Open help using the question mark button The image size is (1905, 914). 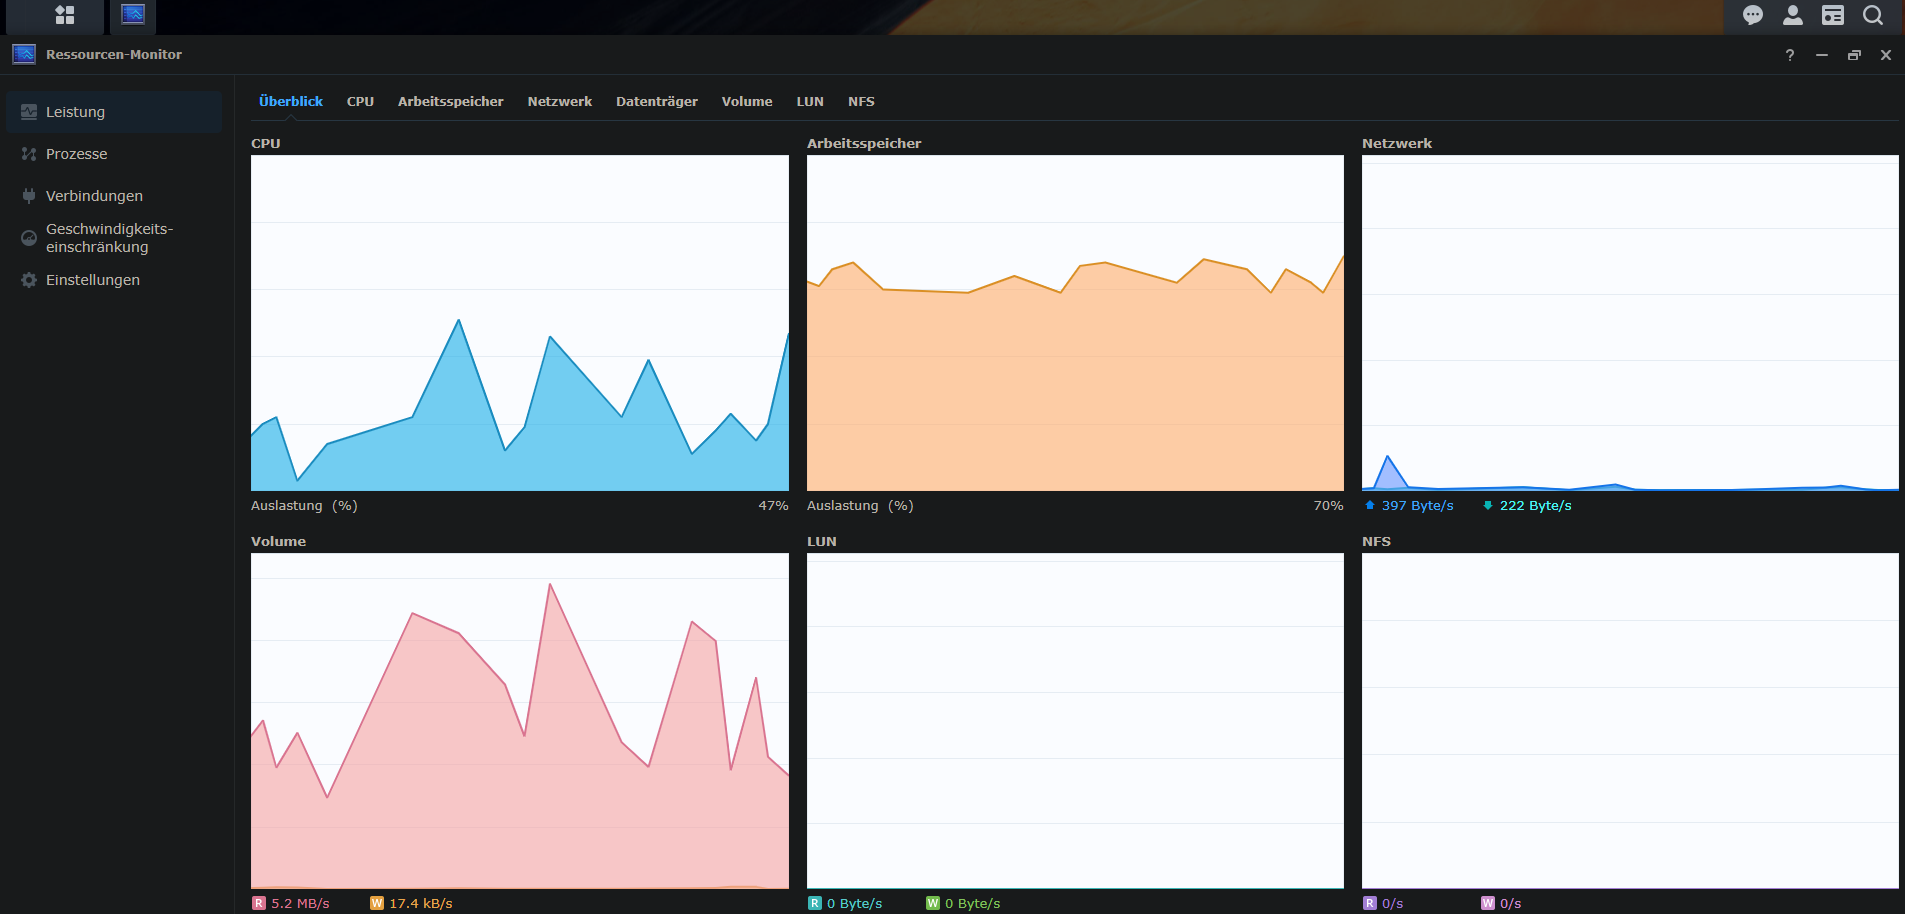(x=1789, y=55)
